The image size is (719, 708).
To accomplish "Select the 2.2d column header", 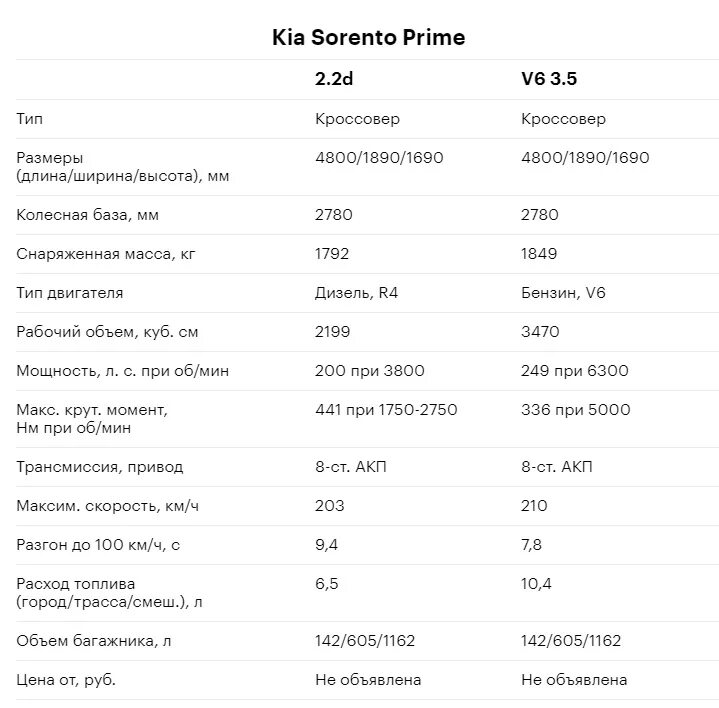I will (x=333, y=79).
